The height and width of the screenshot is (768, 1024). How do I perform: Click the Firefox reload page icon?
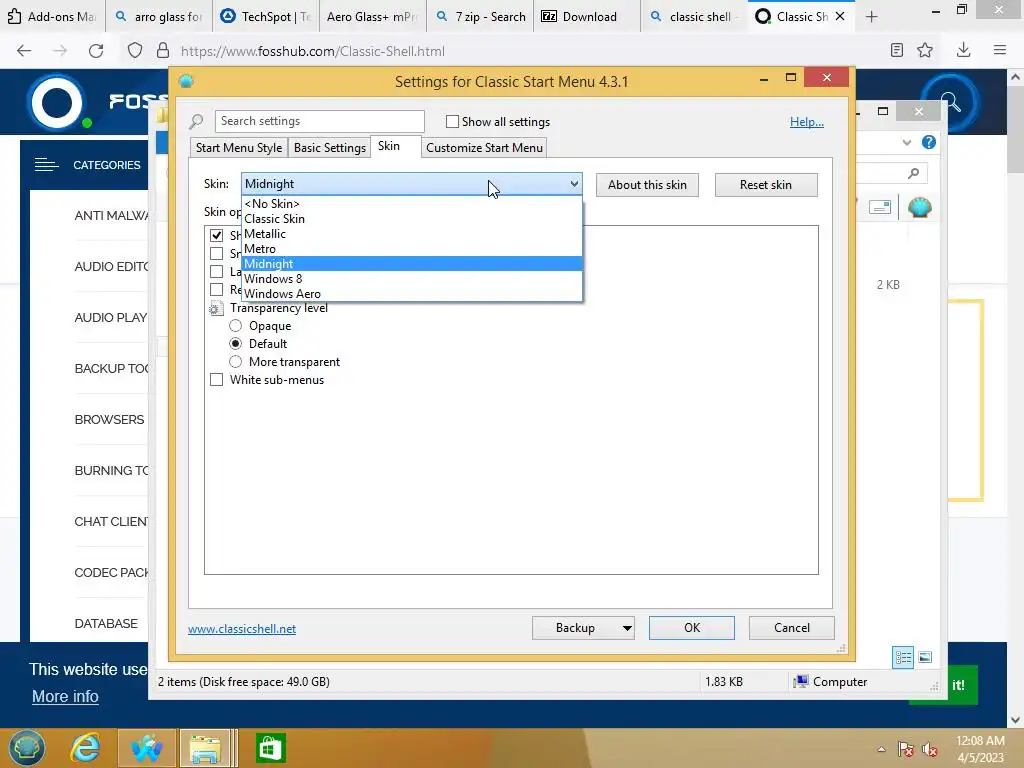click(x=96, y=51)
